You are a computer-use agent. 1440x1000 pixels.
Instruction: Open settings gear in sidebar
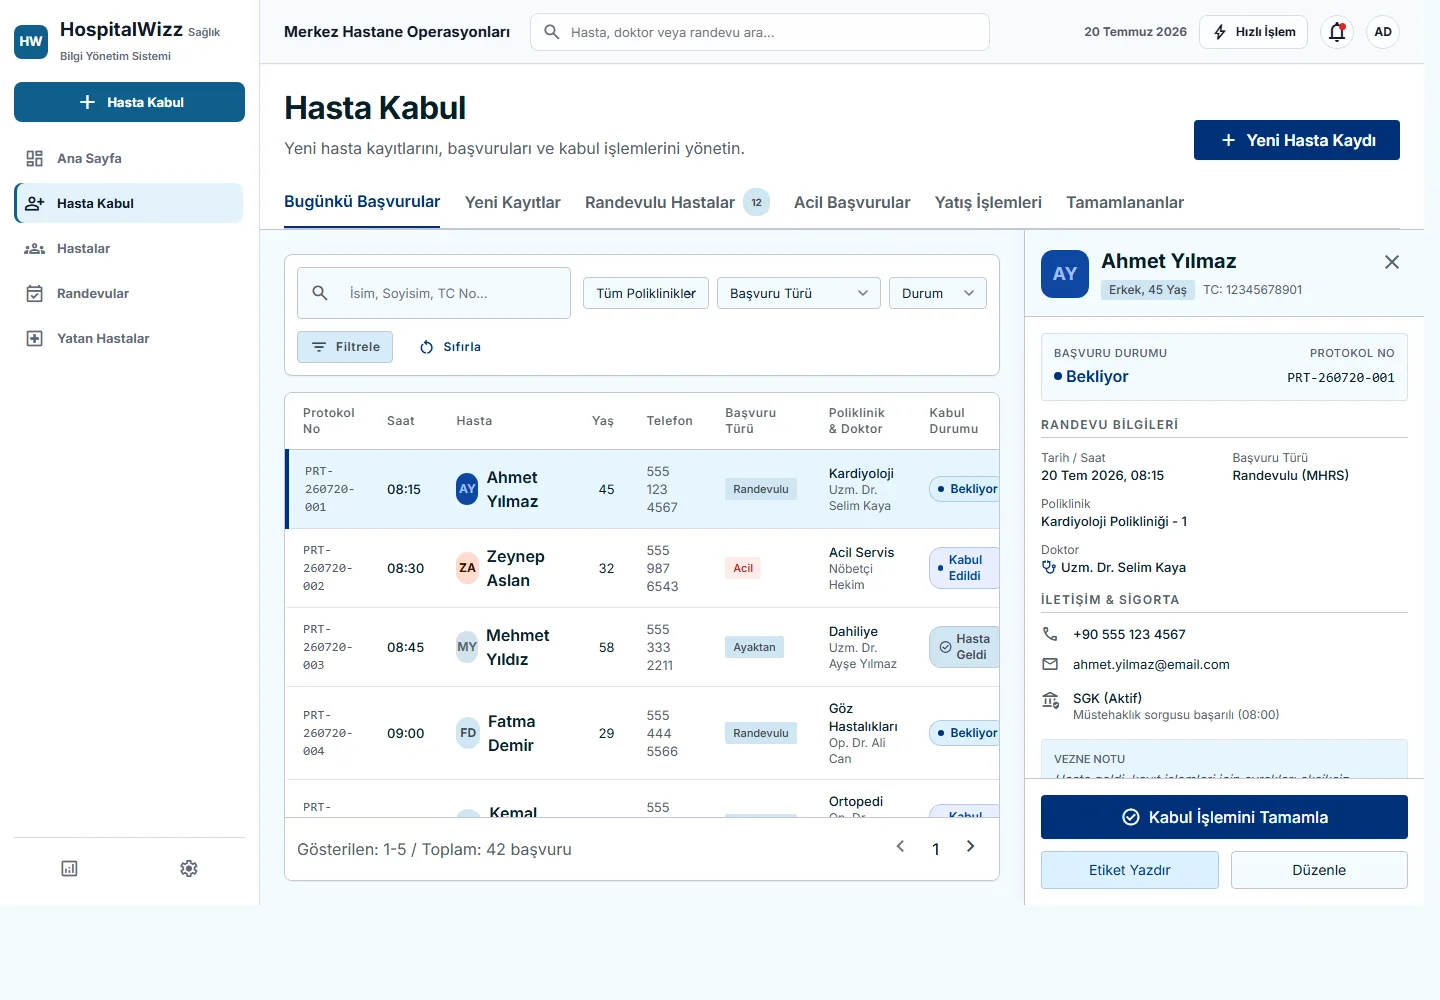189,868
